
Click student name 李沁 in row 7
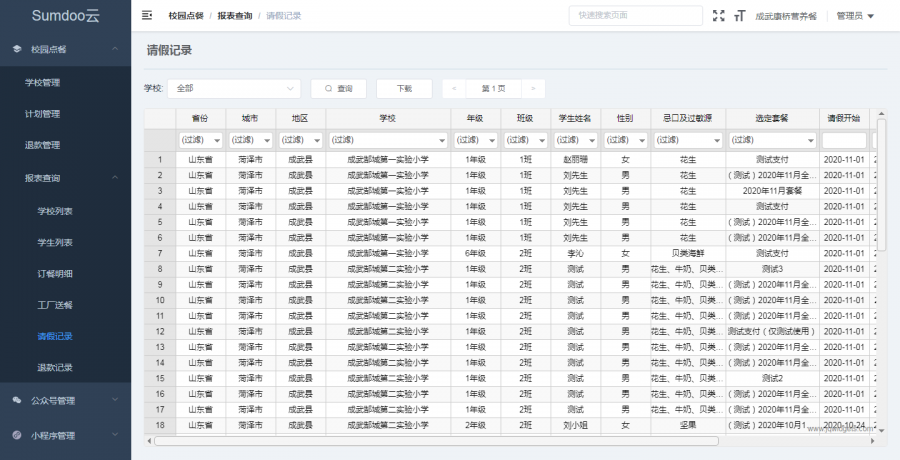pos(576,253)
